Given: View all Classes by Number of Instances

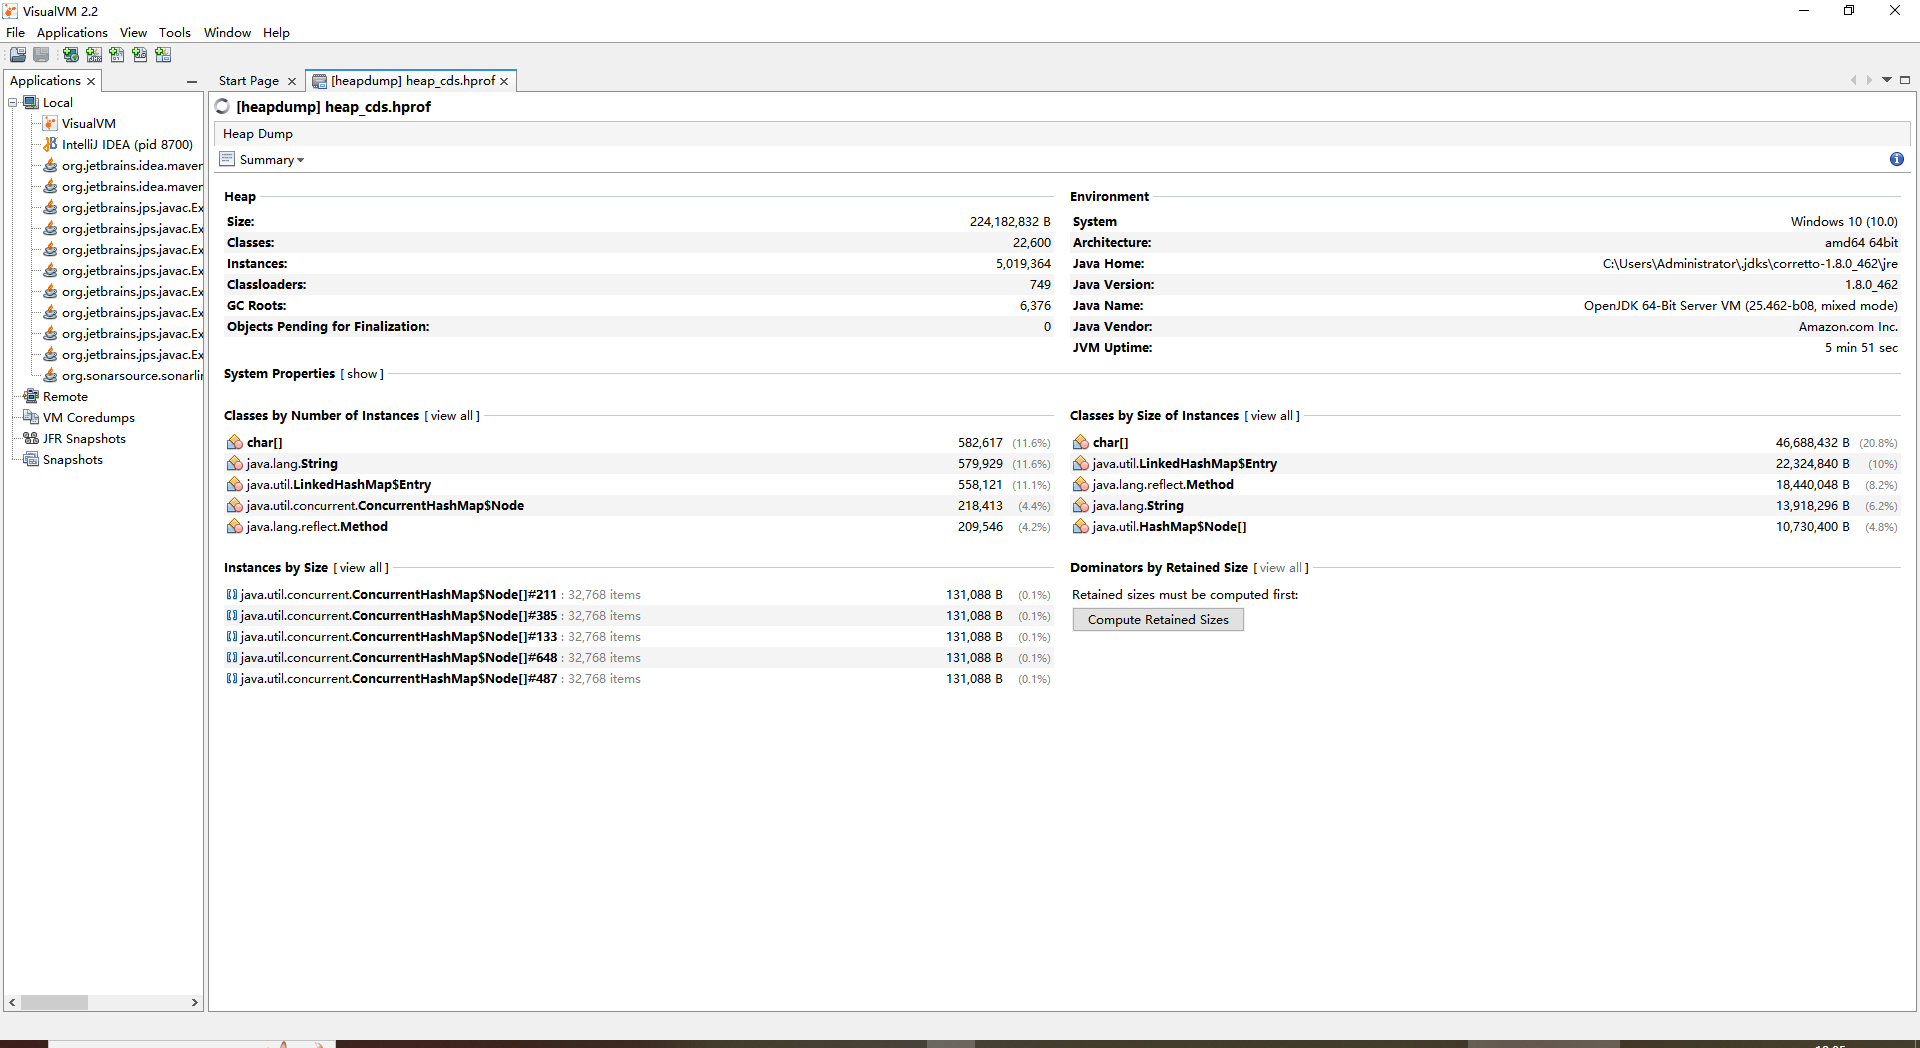Looking at the screenshot, I should click(x=452, y=416).
